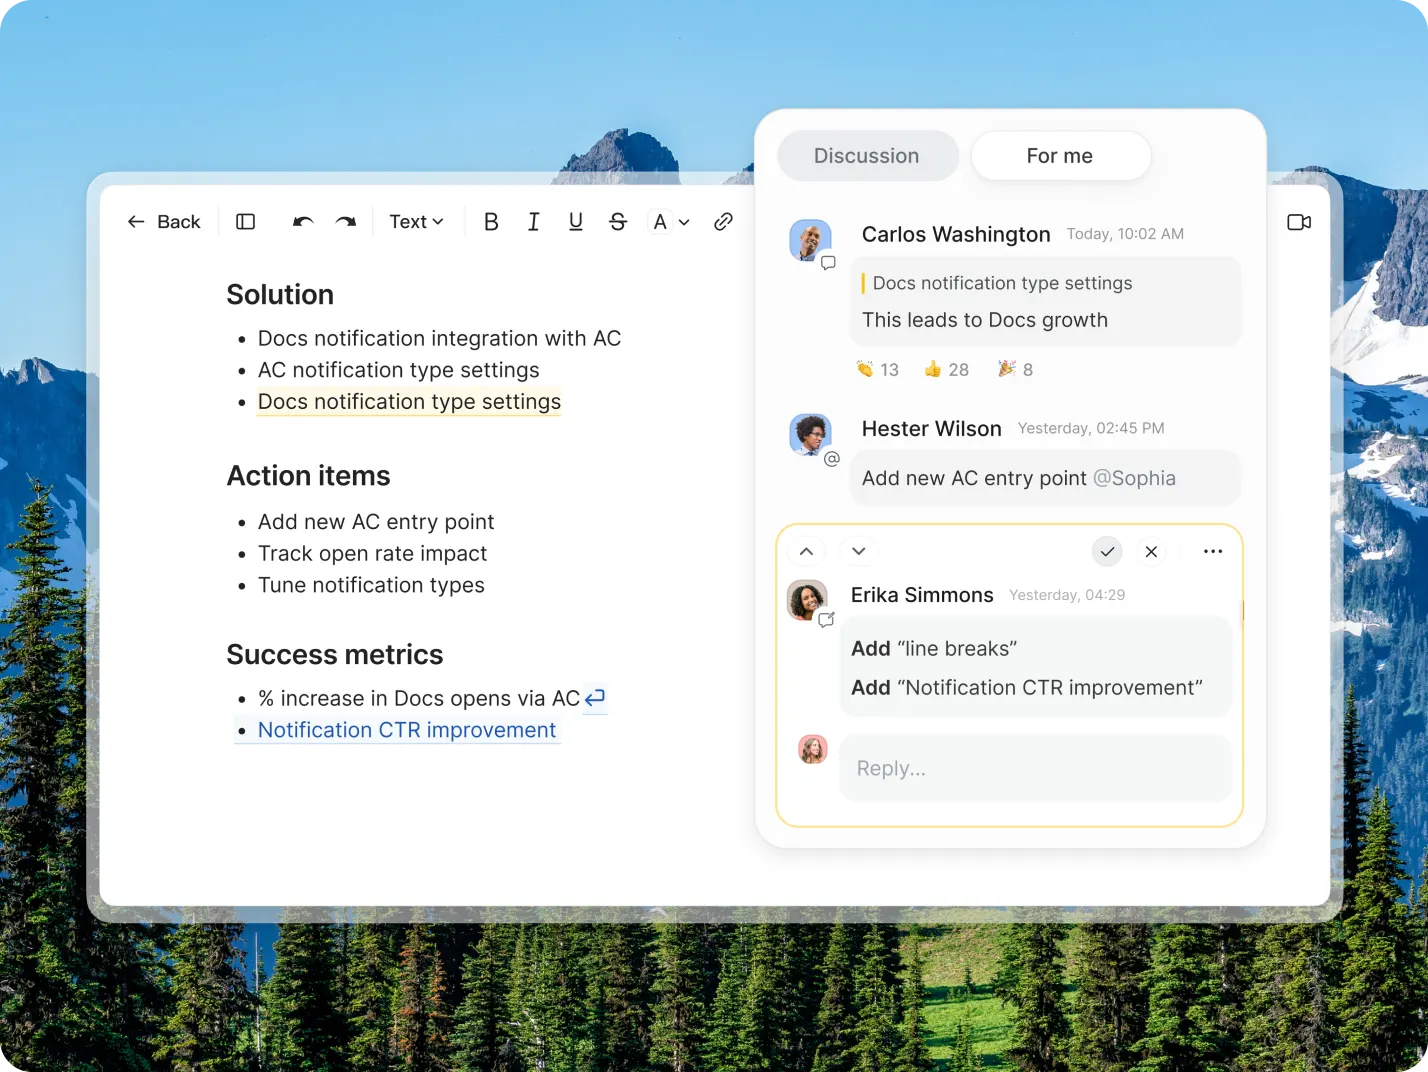The height and width of the screenshot is (1072, 1428).
Task: Click the @Sophia mention
Action: click(x=1134, y=478)
